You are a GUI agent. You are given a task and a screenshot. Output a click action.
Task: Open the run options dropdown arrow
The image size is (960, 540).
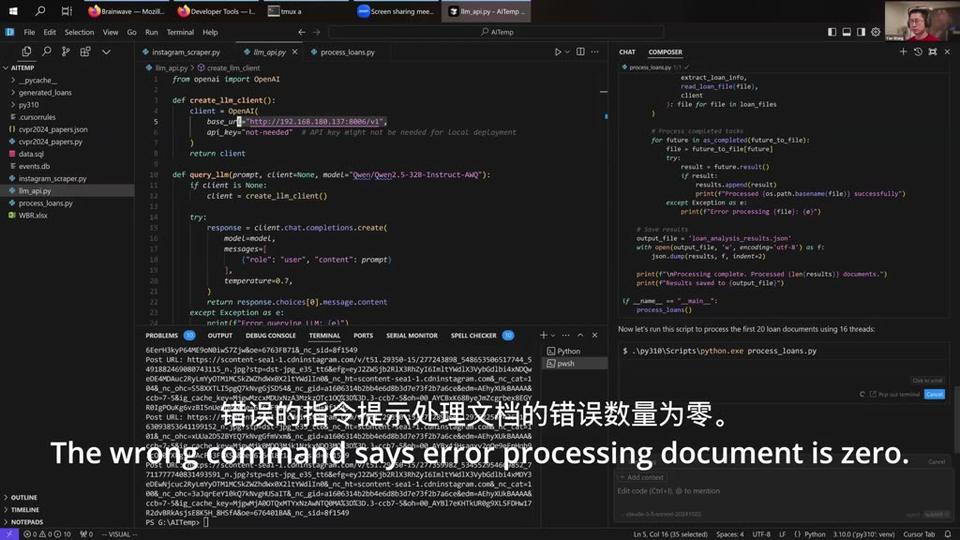point(567,52)
